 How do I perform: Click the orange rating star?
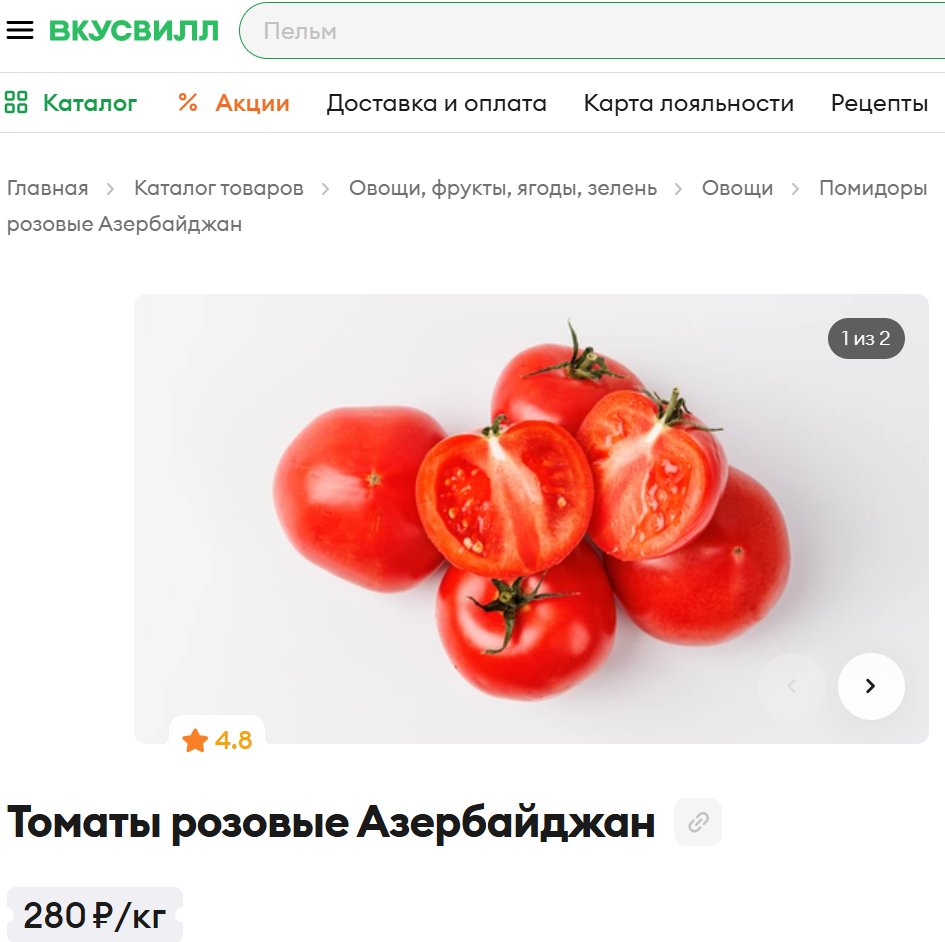pos(195,740)
